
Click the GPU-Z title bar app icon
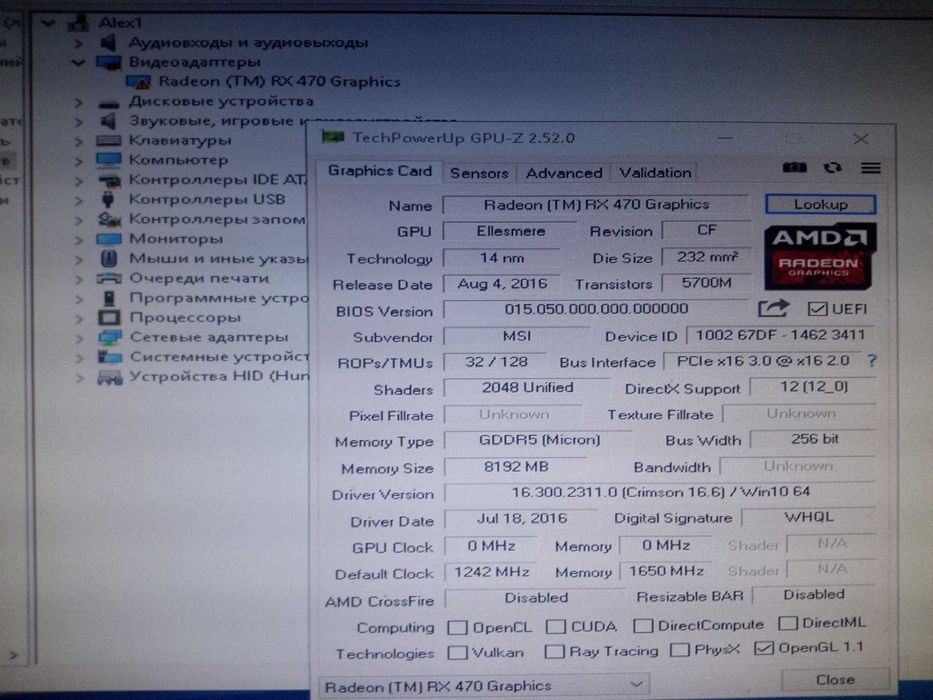coord(333,138)
